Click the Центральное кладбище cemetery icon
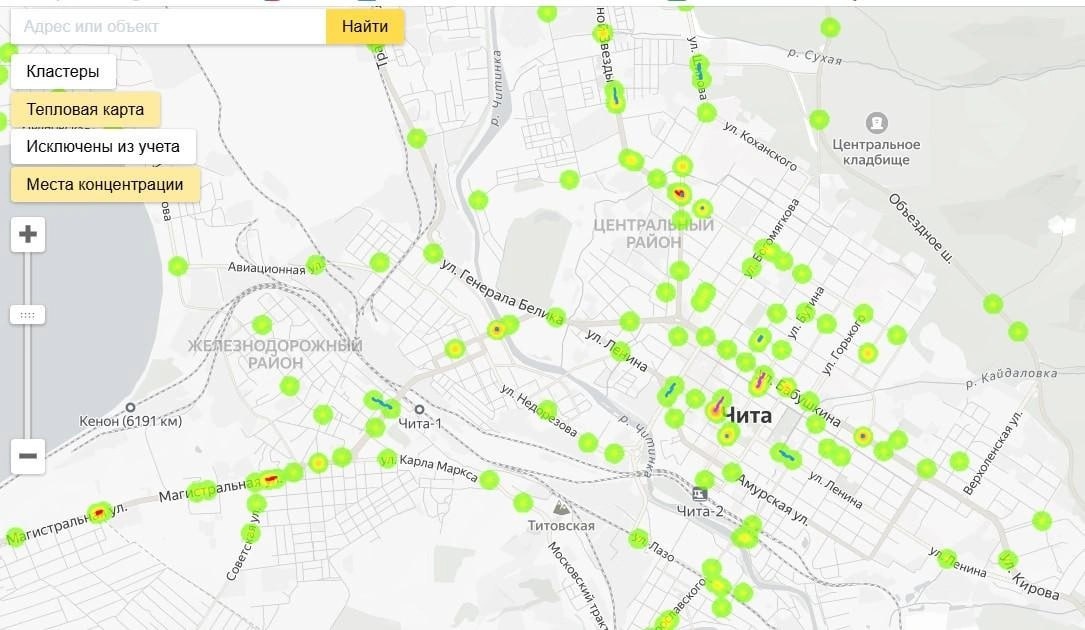Viewport: 1085px width, 630px height. [x=876, y=123]
